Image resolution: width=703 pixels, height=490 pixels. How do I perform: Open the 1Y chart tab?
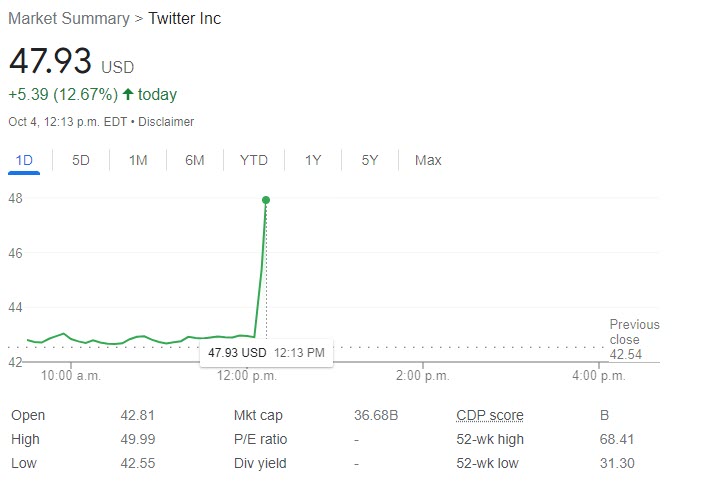click(x=313, y=160)
